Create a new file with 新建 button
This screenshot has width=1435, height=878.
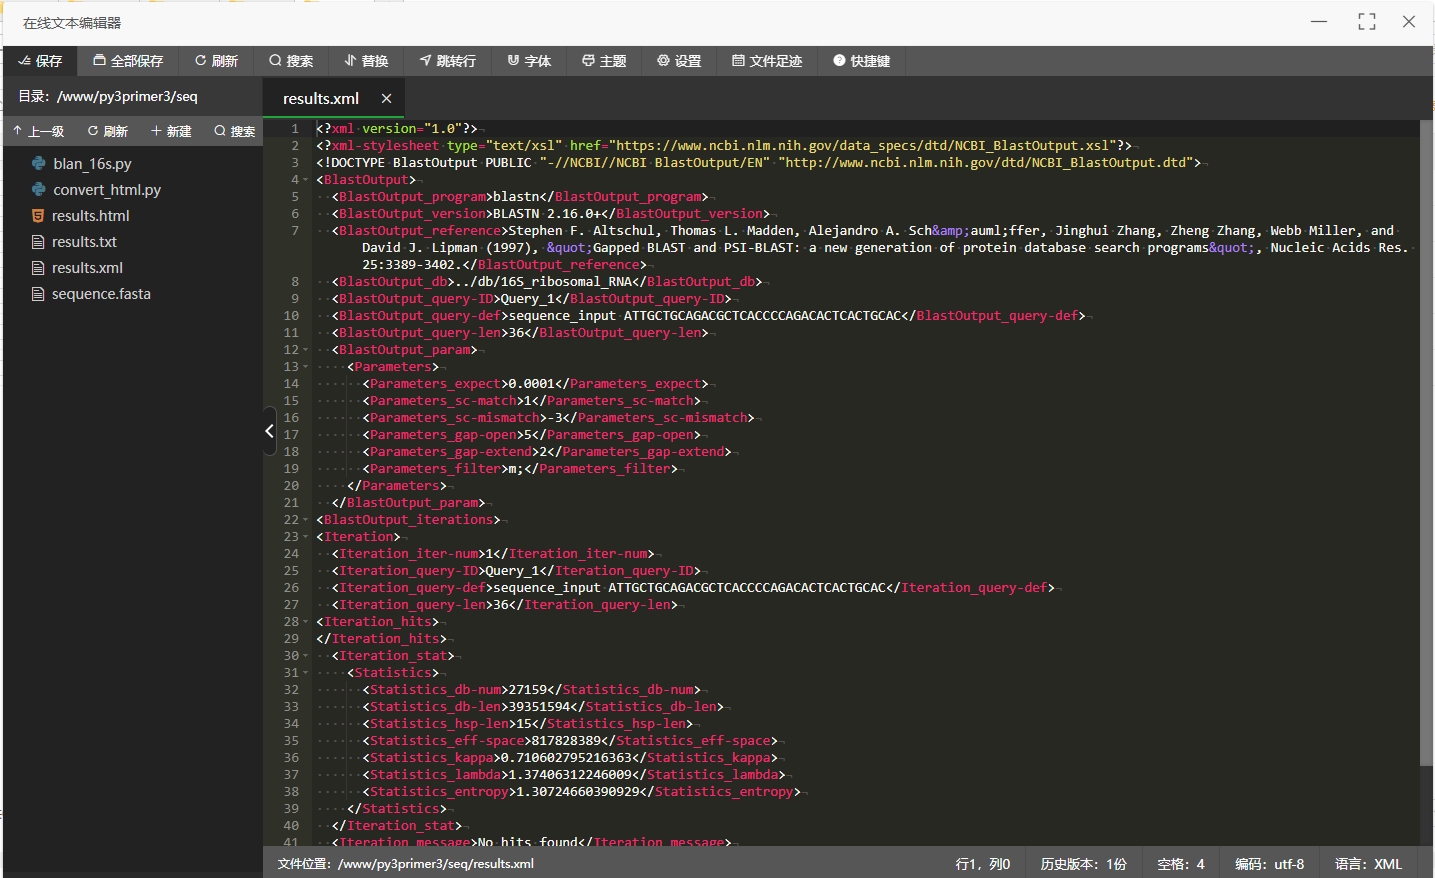pyautogui.click(x=171, y=131)
